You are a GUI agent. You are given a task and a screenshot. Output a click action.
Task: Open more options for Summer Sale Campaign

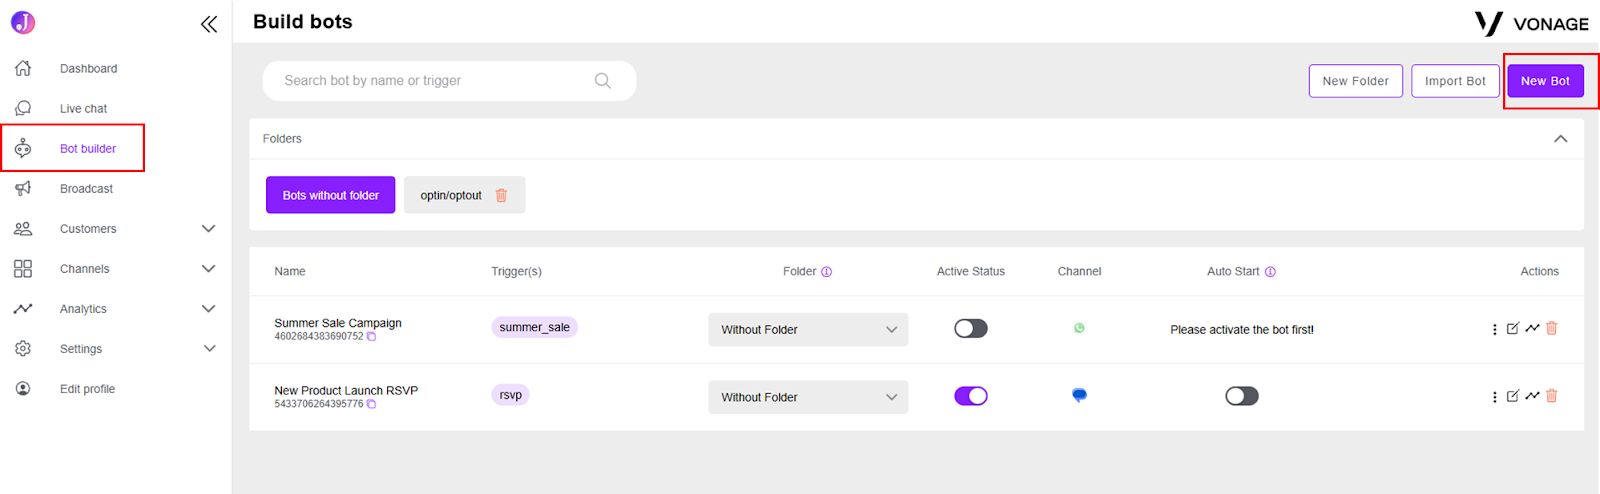coord(1495,329)
